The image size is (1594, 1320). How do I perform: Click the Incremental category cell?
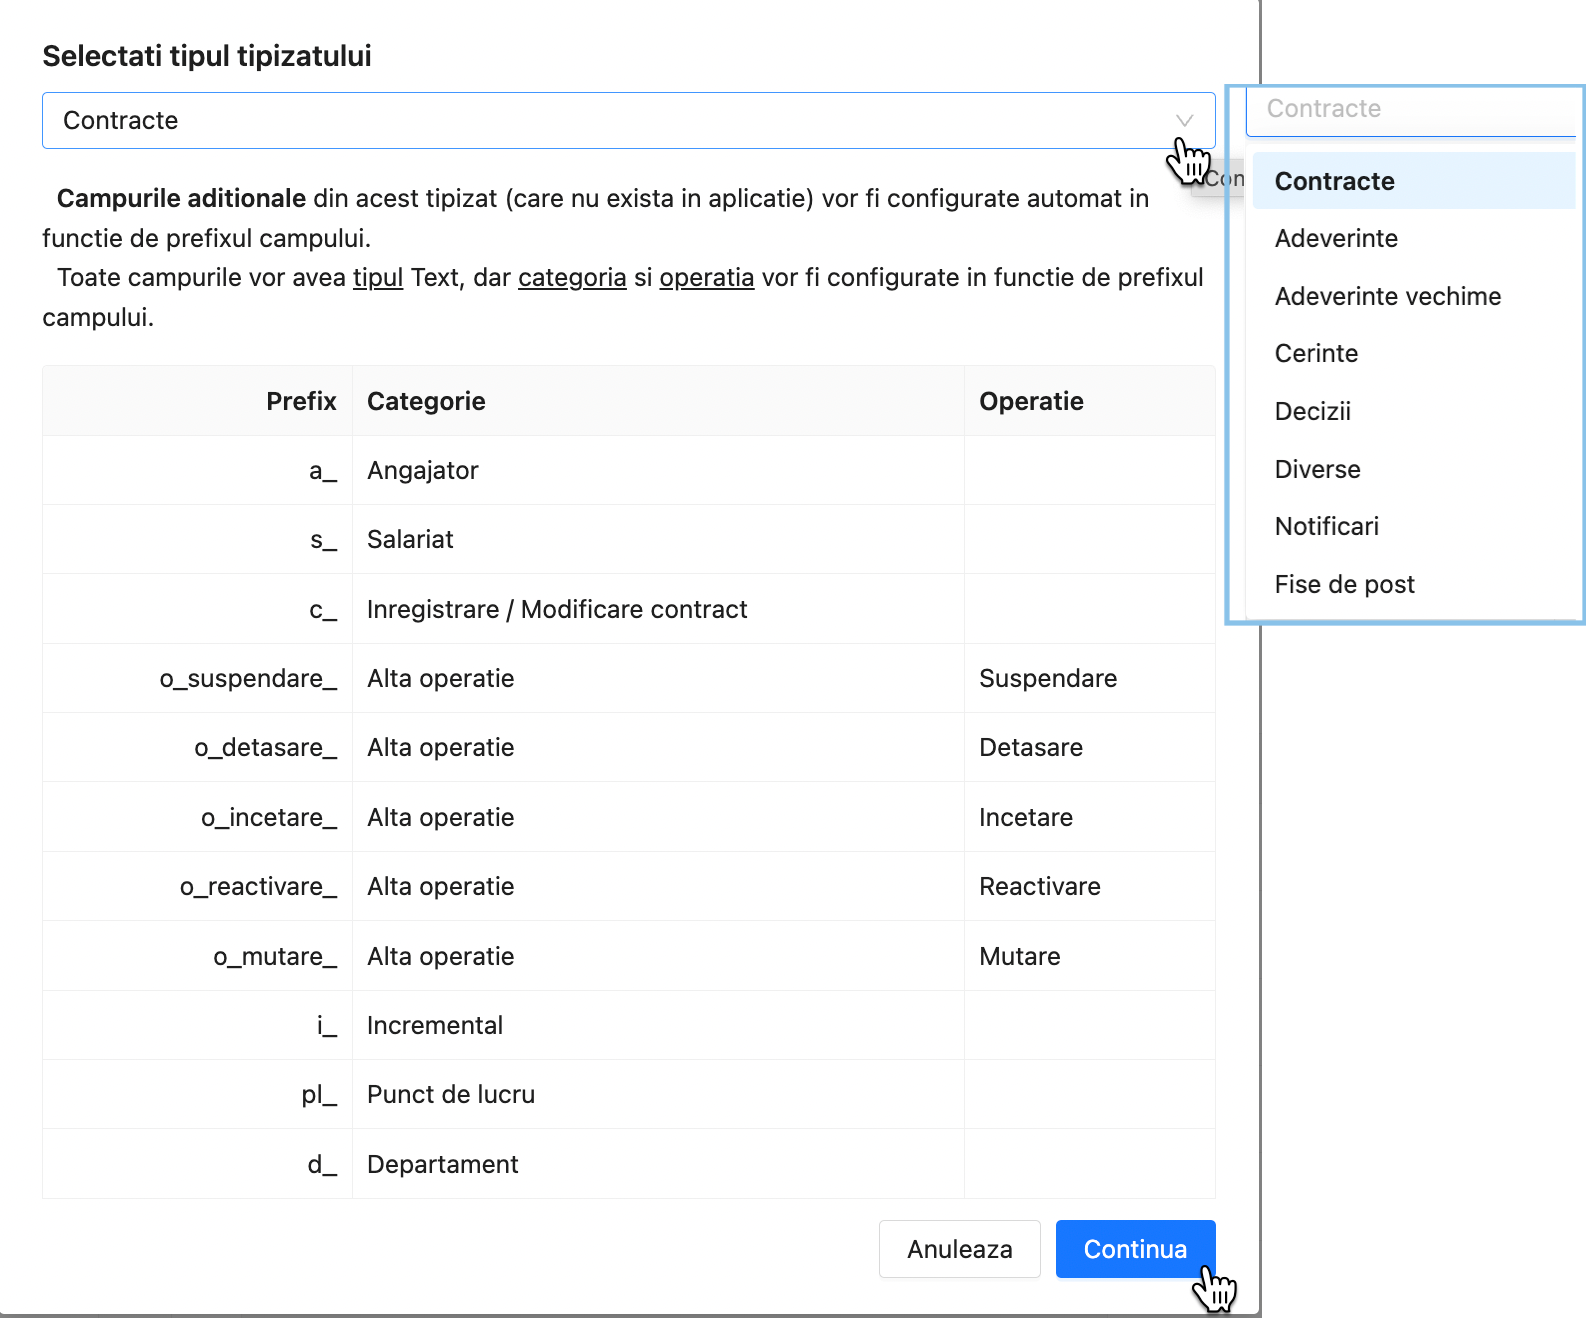(x=659, y=1025)
